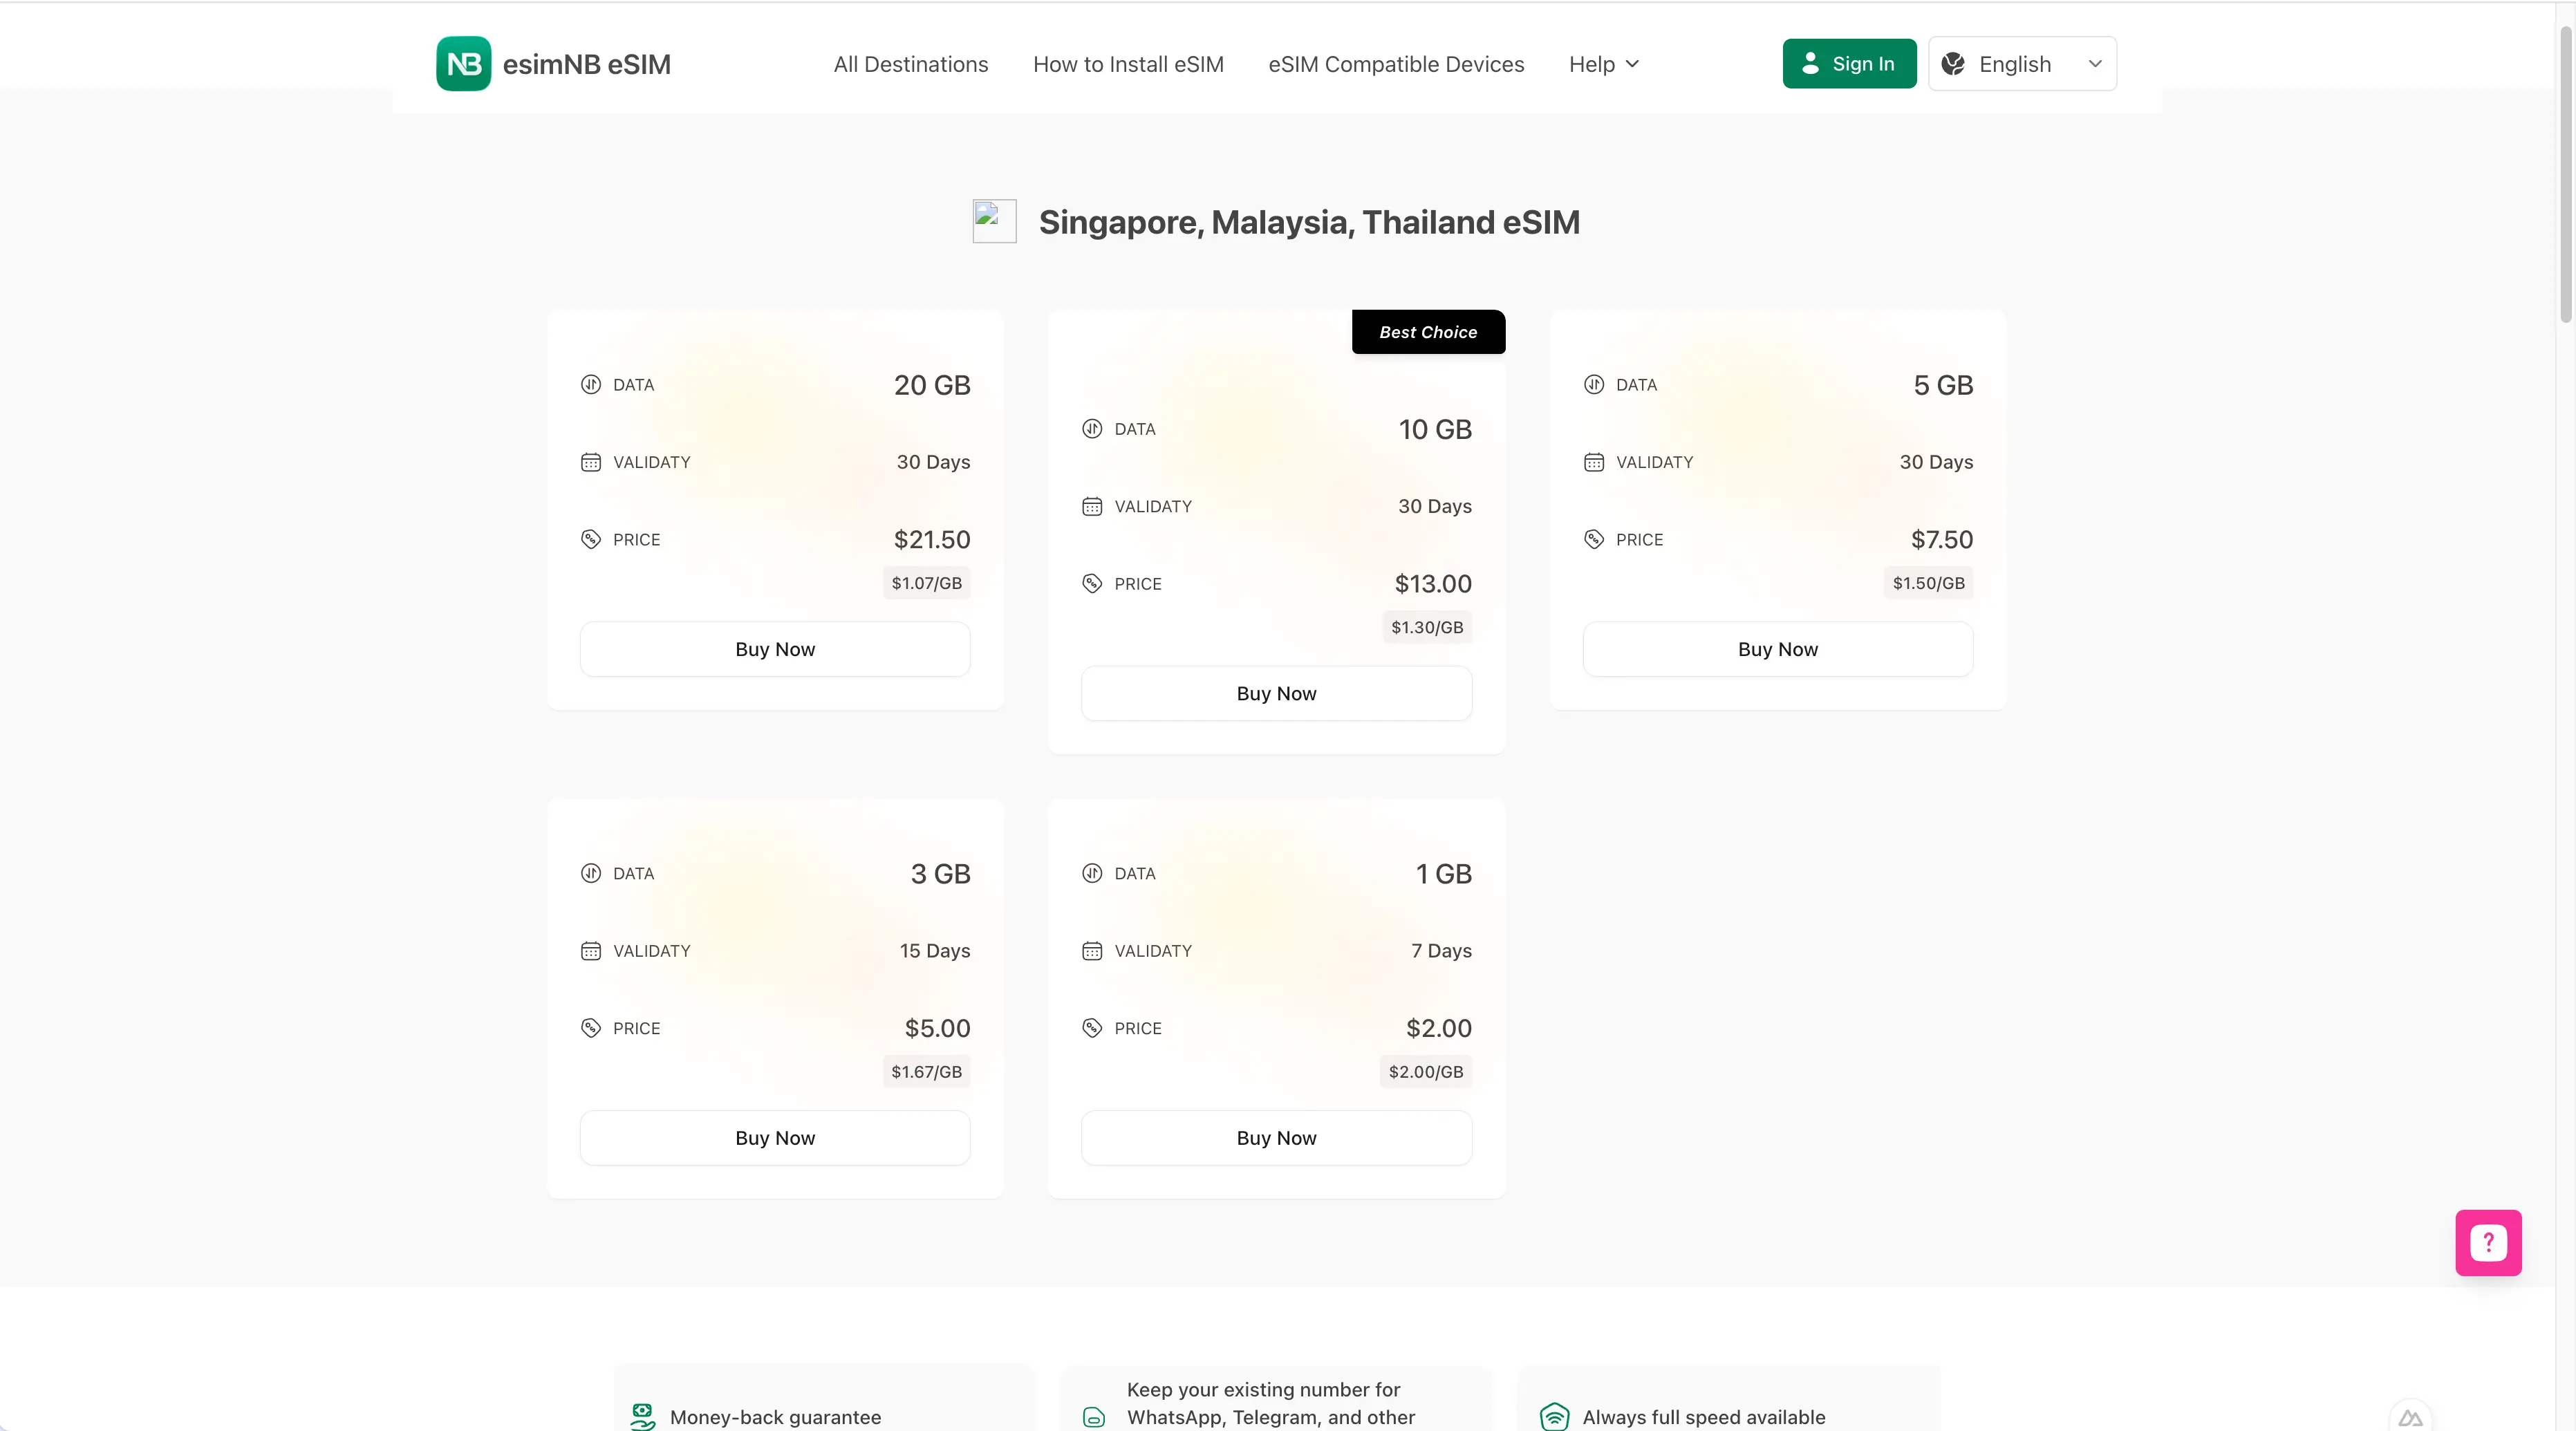
Task: Click the calendar icon in 5 GB card
Action: (1594, 462)
